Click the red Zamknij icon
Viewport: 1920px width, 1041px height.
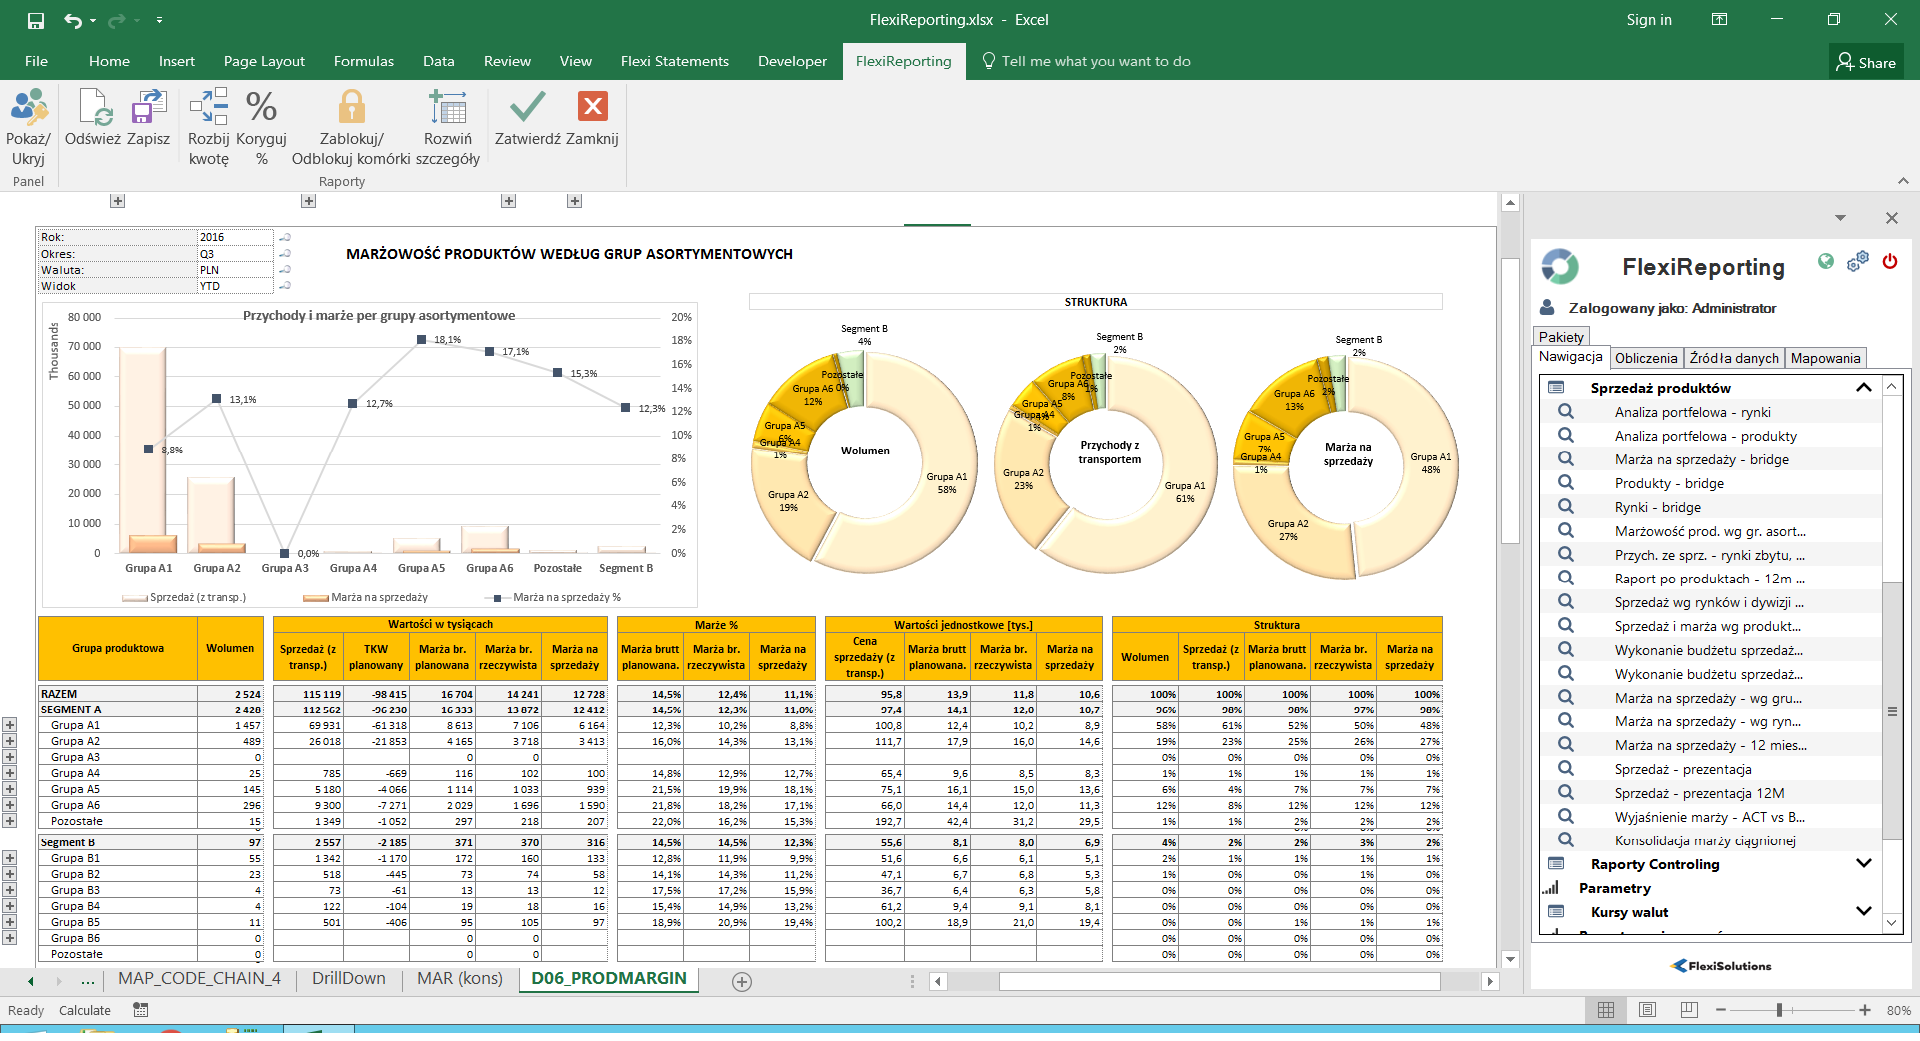coord(592,107)
